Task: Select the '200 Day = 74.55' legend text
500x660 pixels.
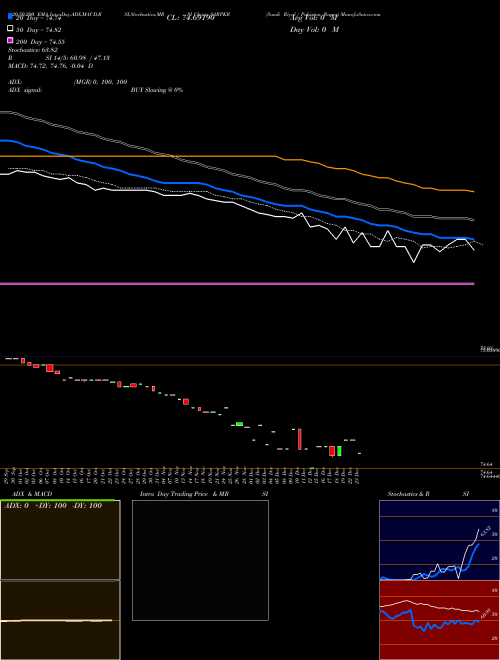Action: pyautogui.click(x=40, y=42)
